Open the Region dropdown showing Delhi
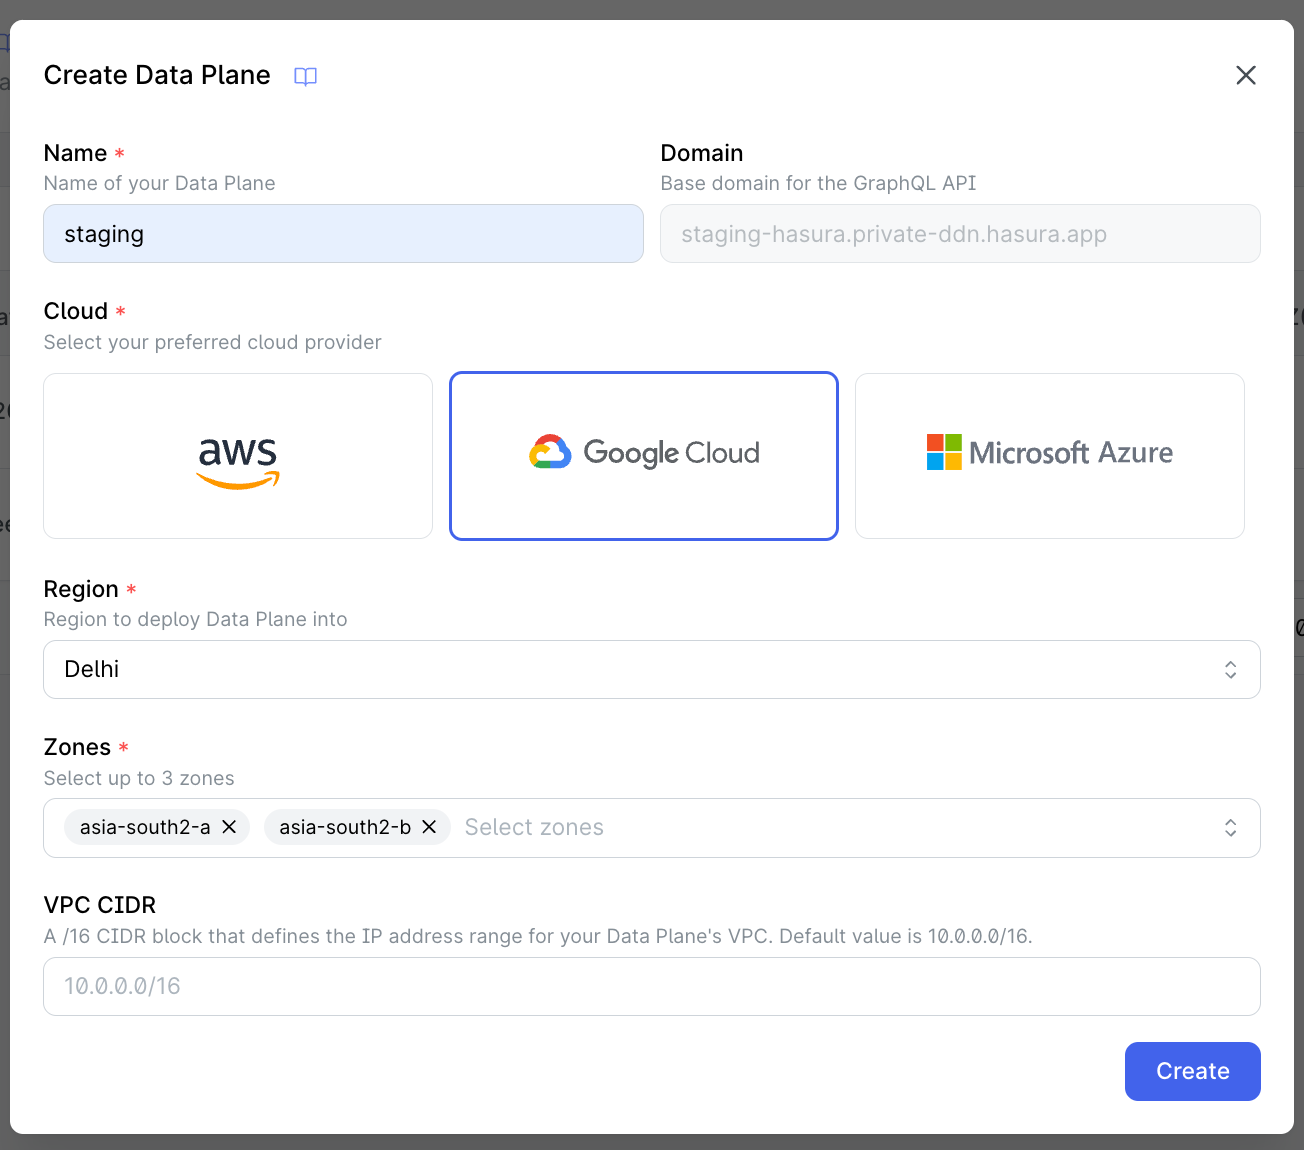This screenshot has width=1304, height=1150. click(652, 669)
